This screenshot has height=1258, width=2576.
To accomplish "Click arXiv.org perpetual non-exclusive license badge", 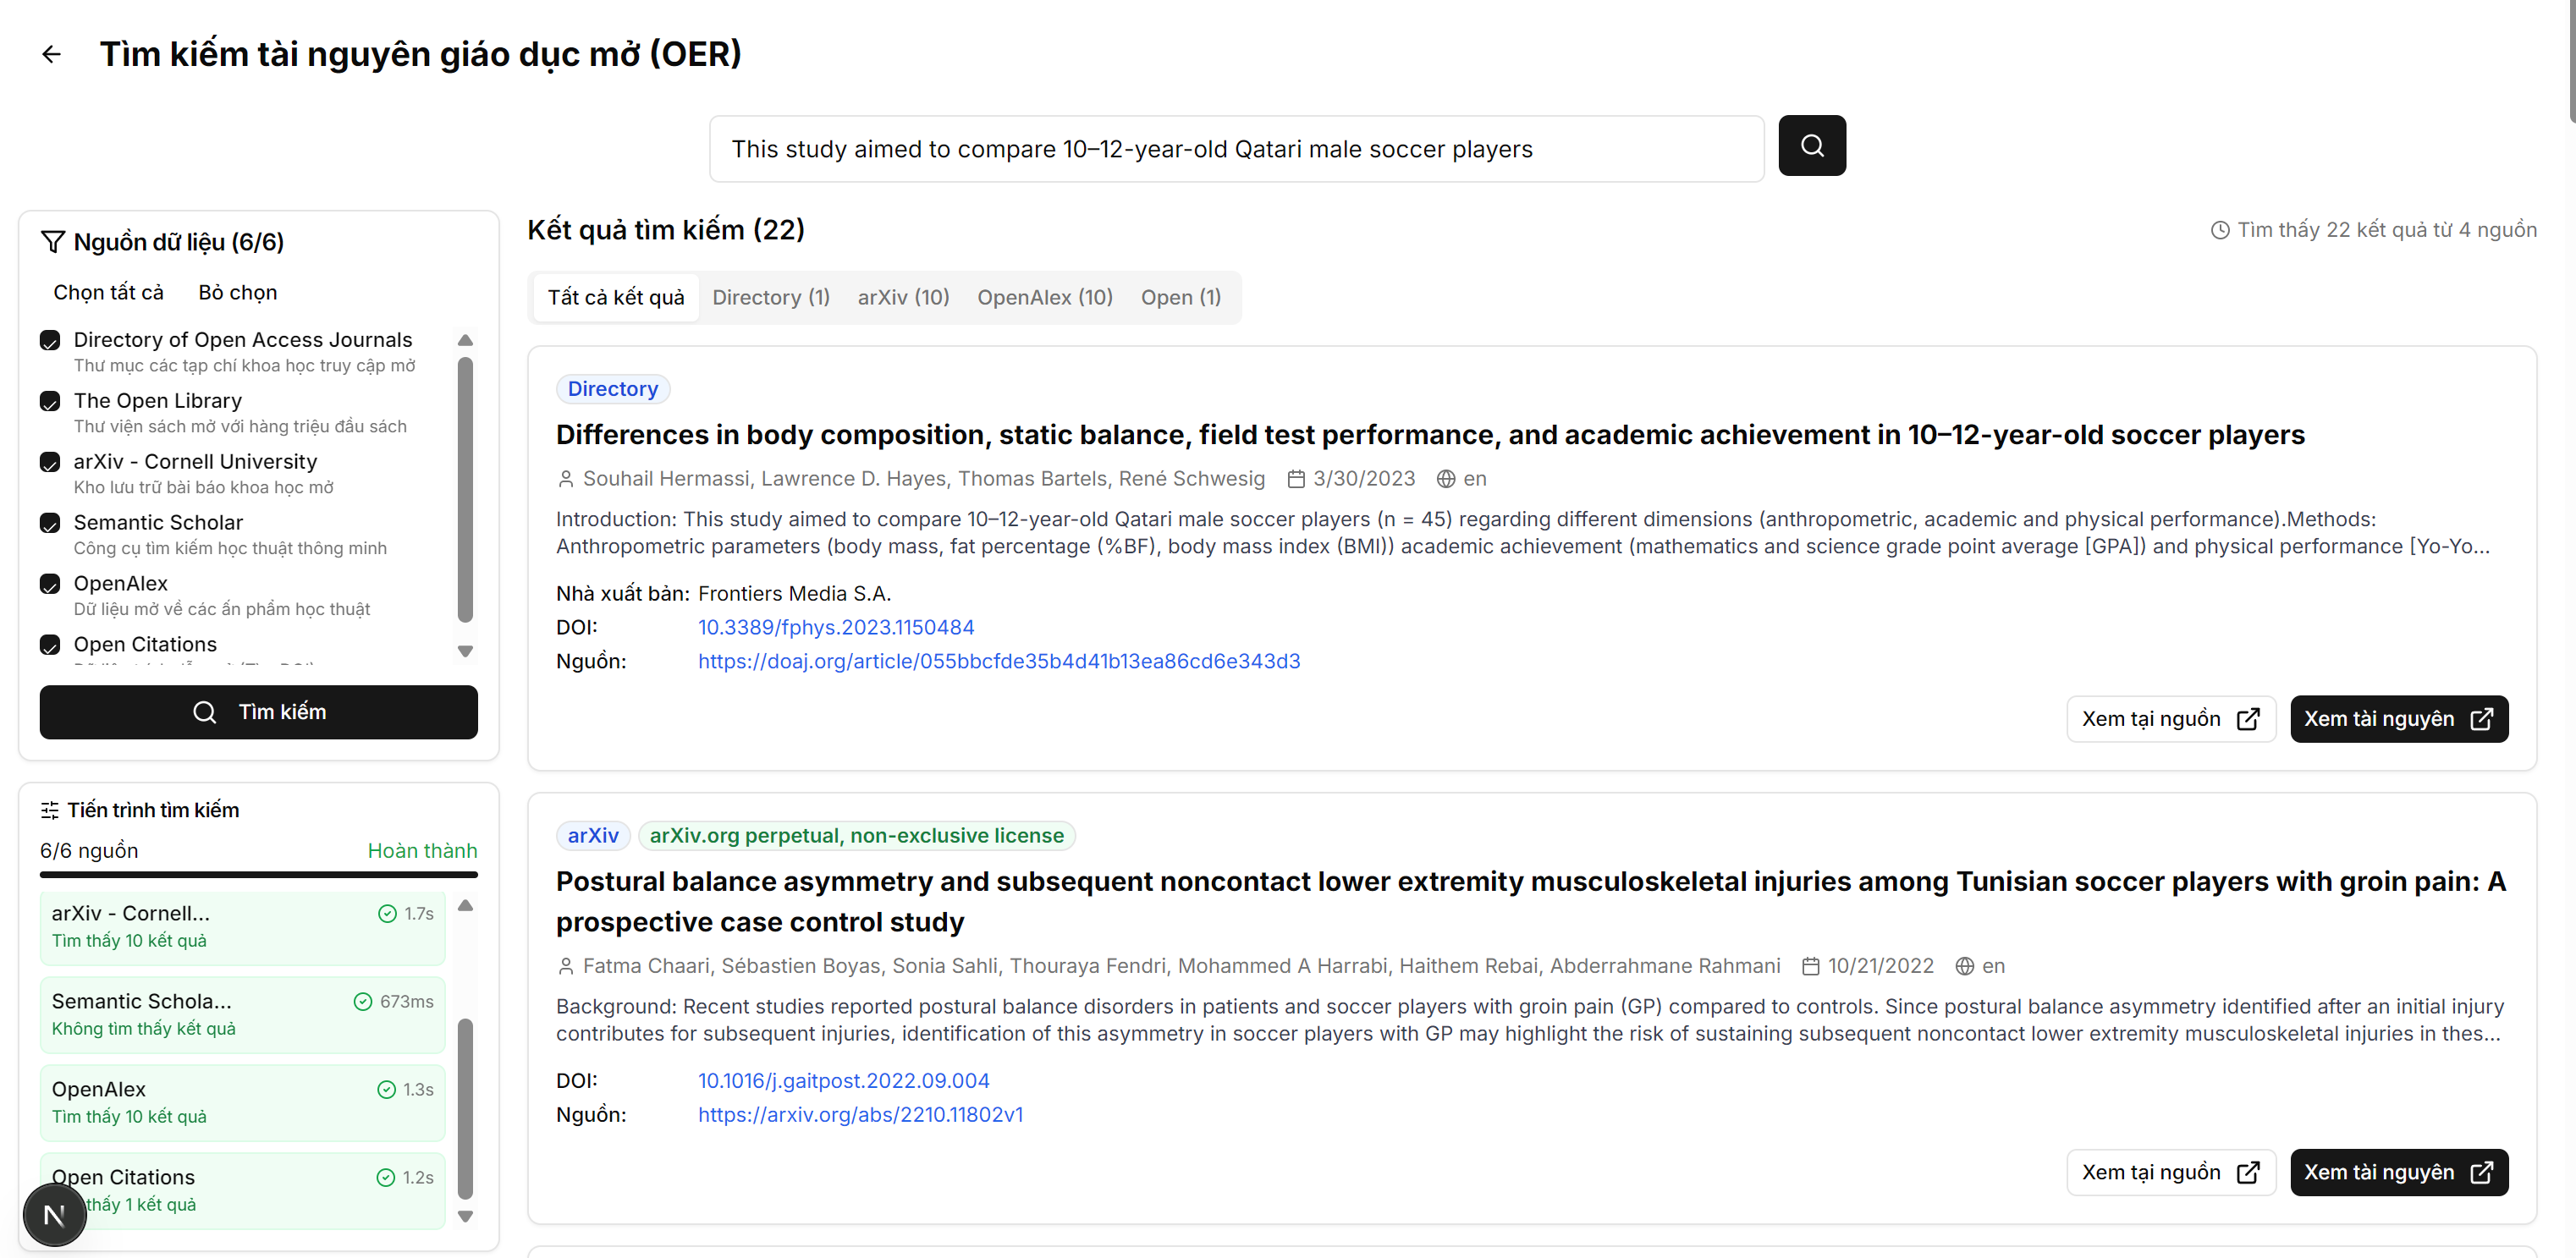I will click(857, 836).
